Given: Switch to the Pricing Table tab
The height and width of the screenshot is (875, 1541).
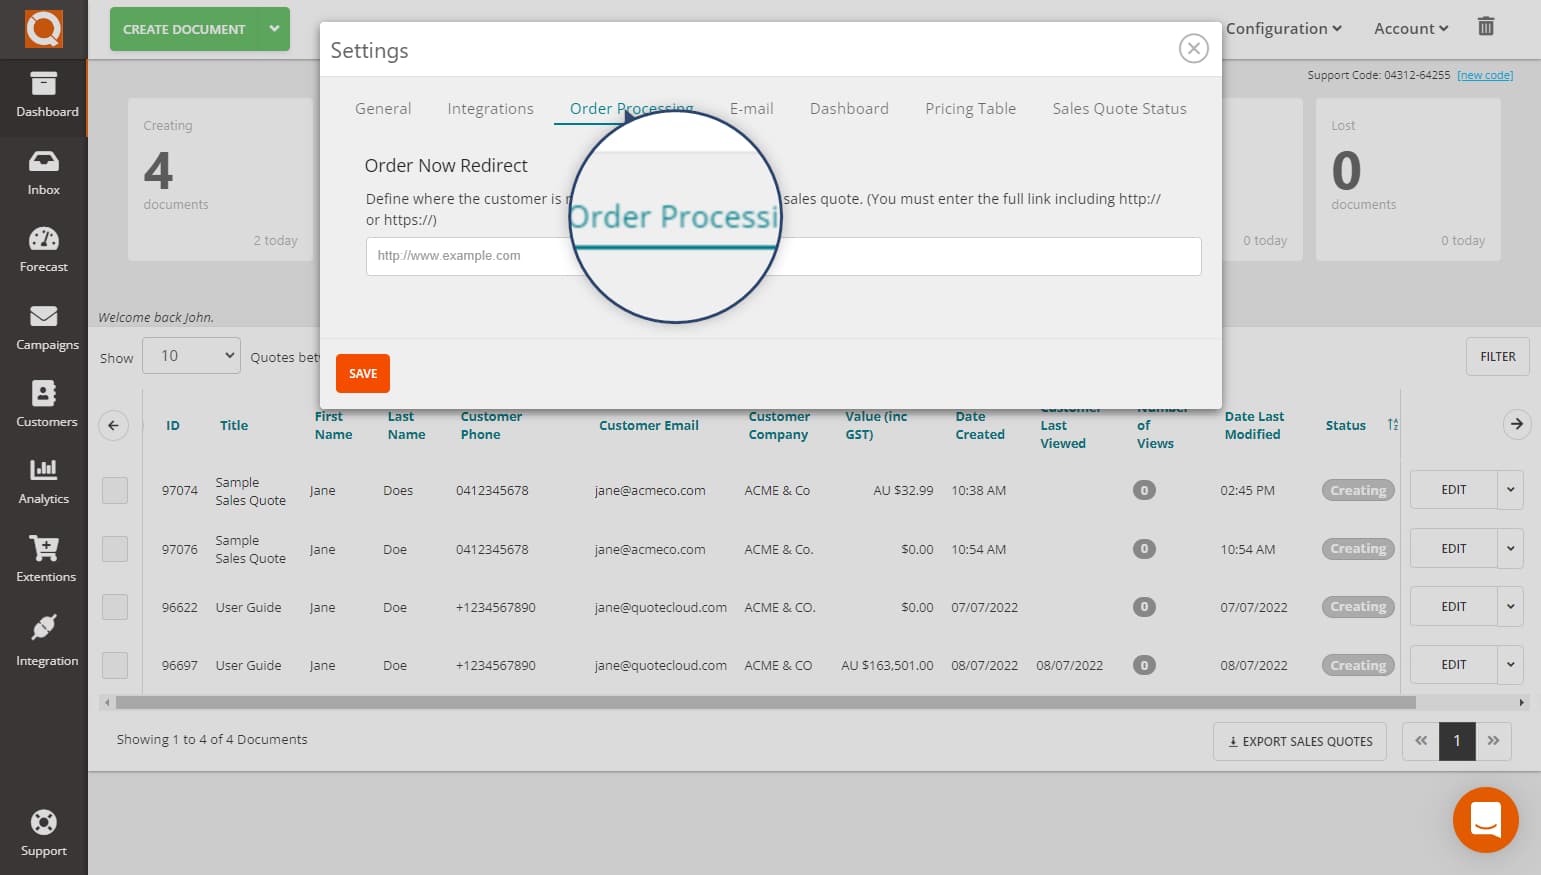Looking at the screenshot, I should (x=970, y=108).
